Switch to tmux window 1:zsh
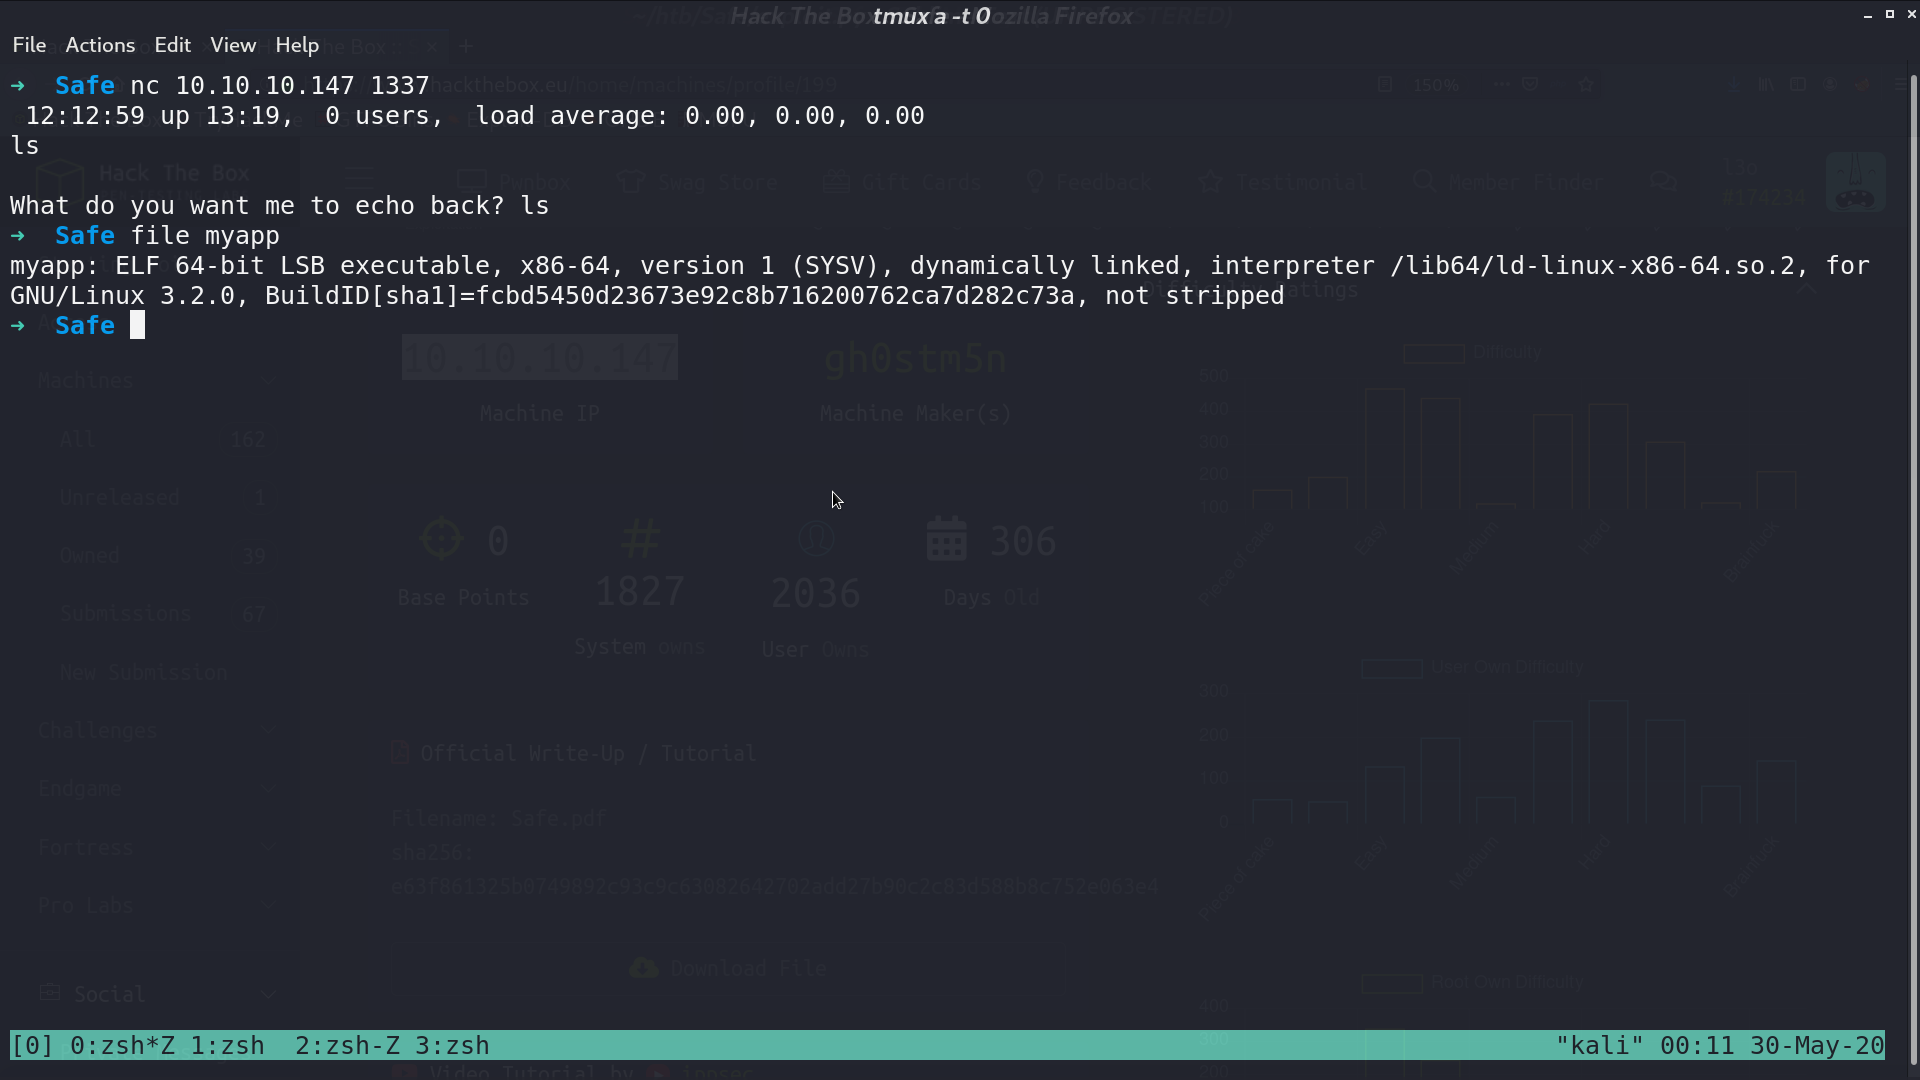 pyautogui.click(x=227, y=1046)
